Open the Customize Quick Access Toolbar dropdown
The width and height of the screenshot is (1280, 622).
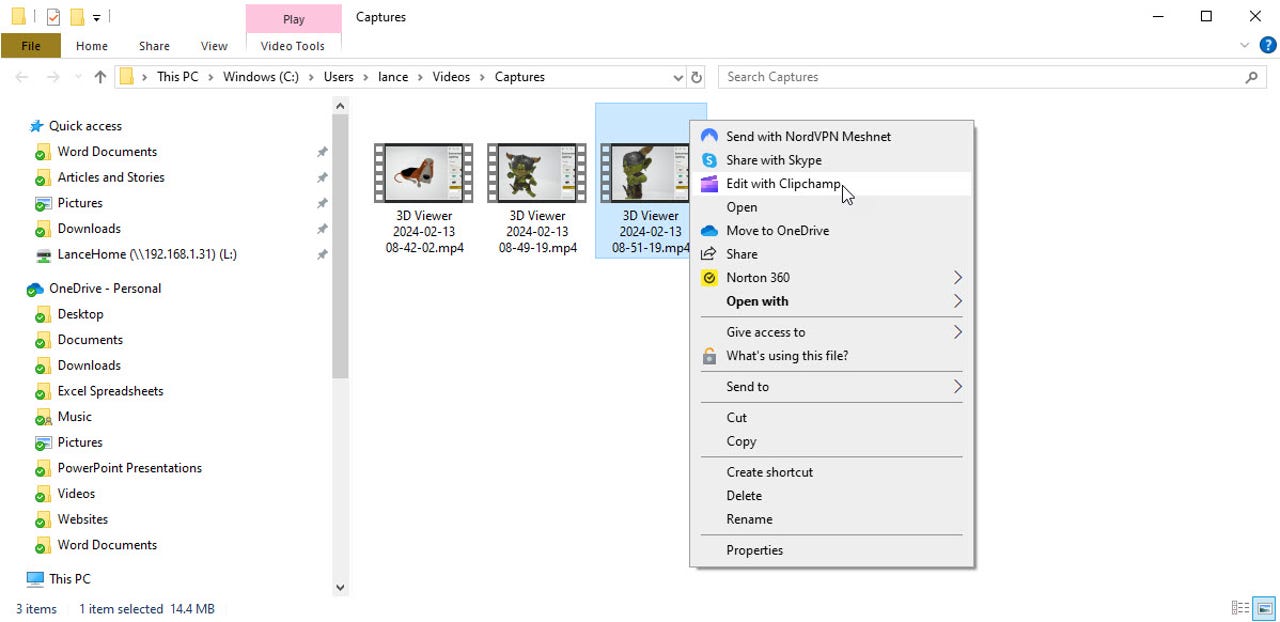point(96,17)
